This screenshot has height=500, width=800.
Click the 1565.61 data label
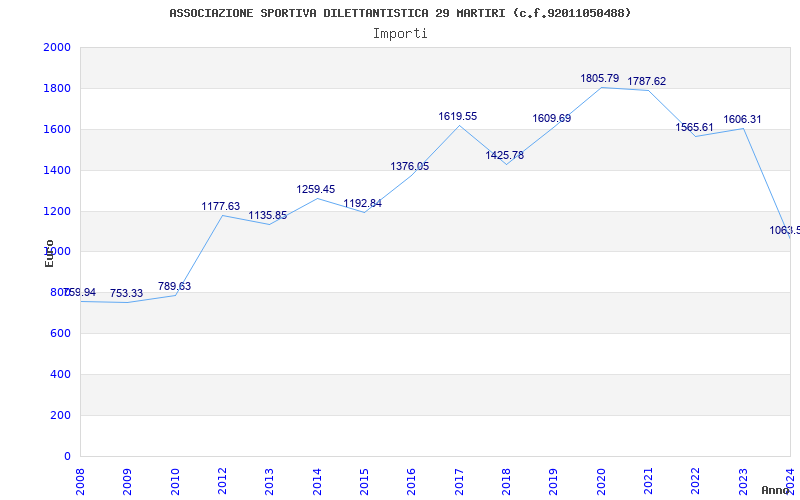click(695, 127)
